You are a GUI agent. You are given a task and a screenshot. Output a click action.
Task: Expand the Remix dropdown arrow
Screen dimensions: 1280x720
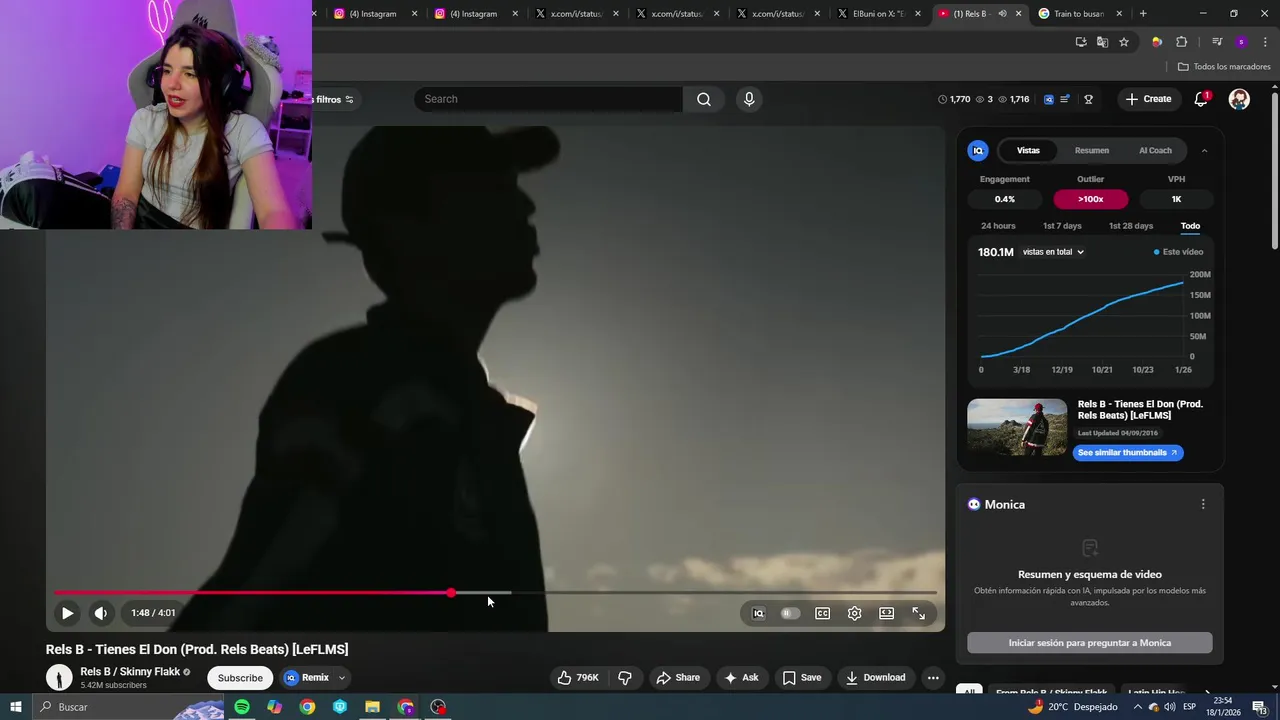click(x=341, y=678)
